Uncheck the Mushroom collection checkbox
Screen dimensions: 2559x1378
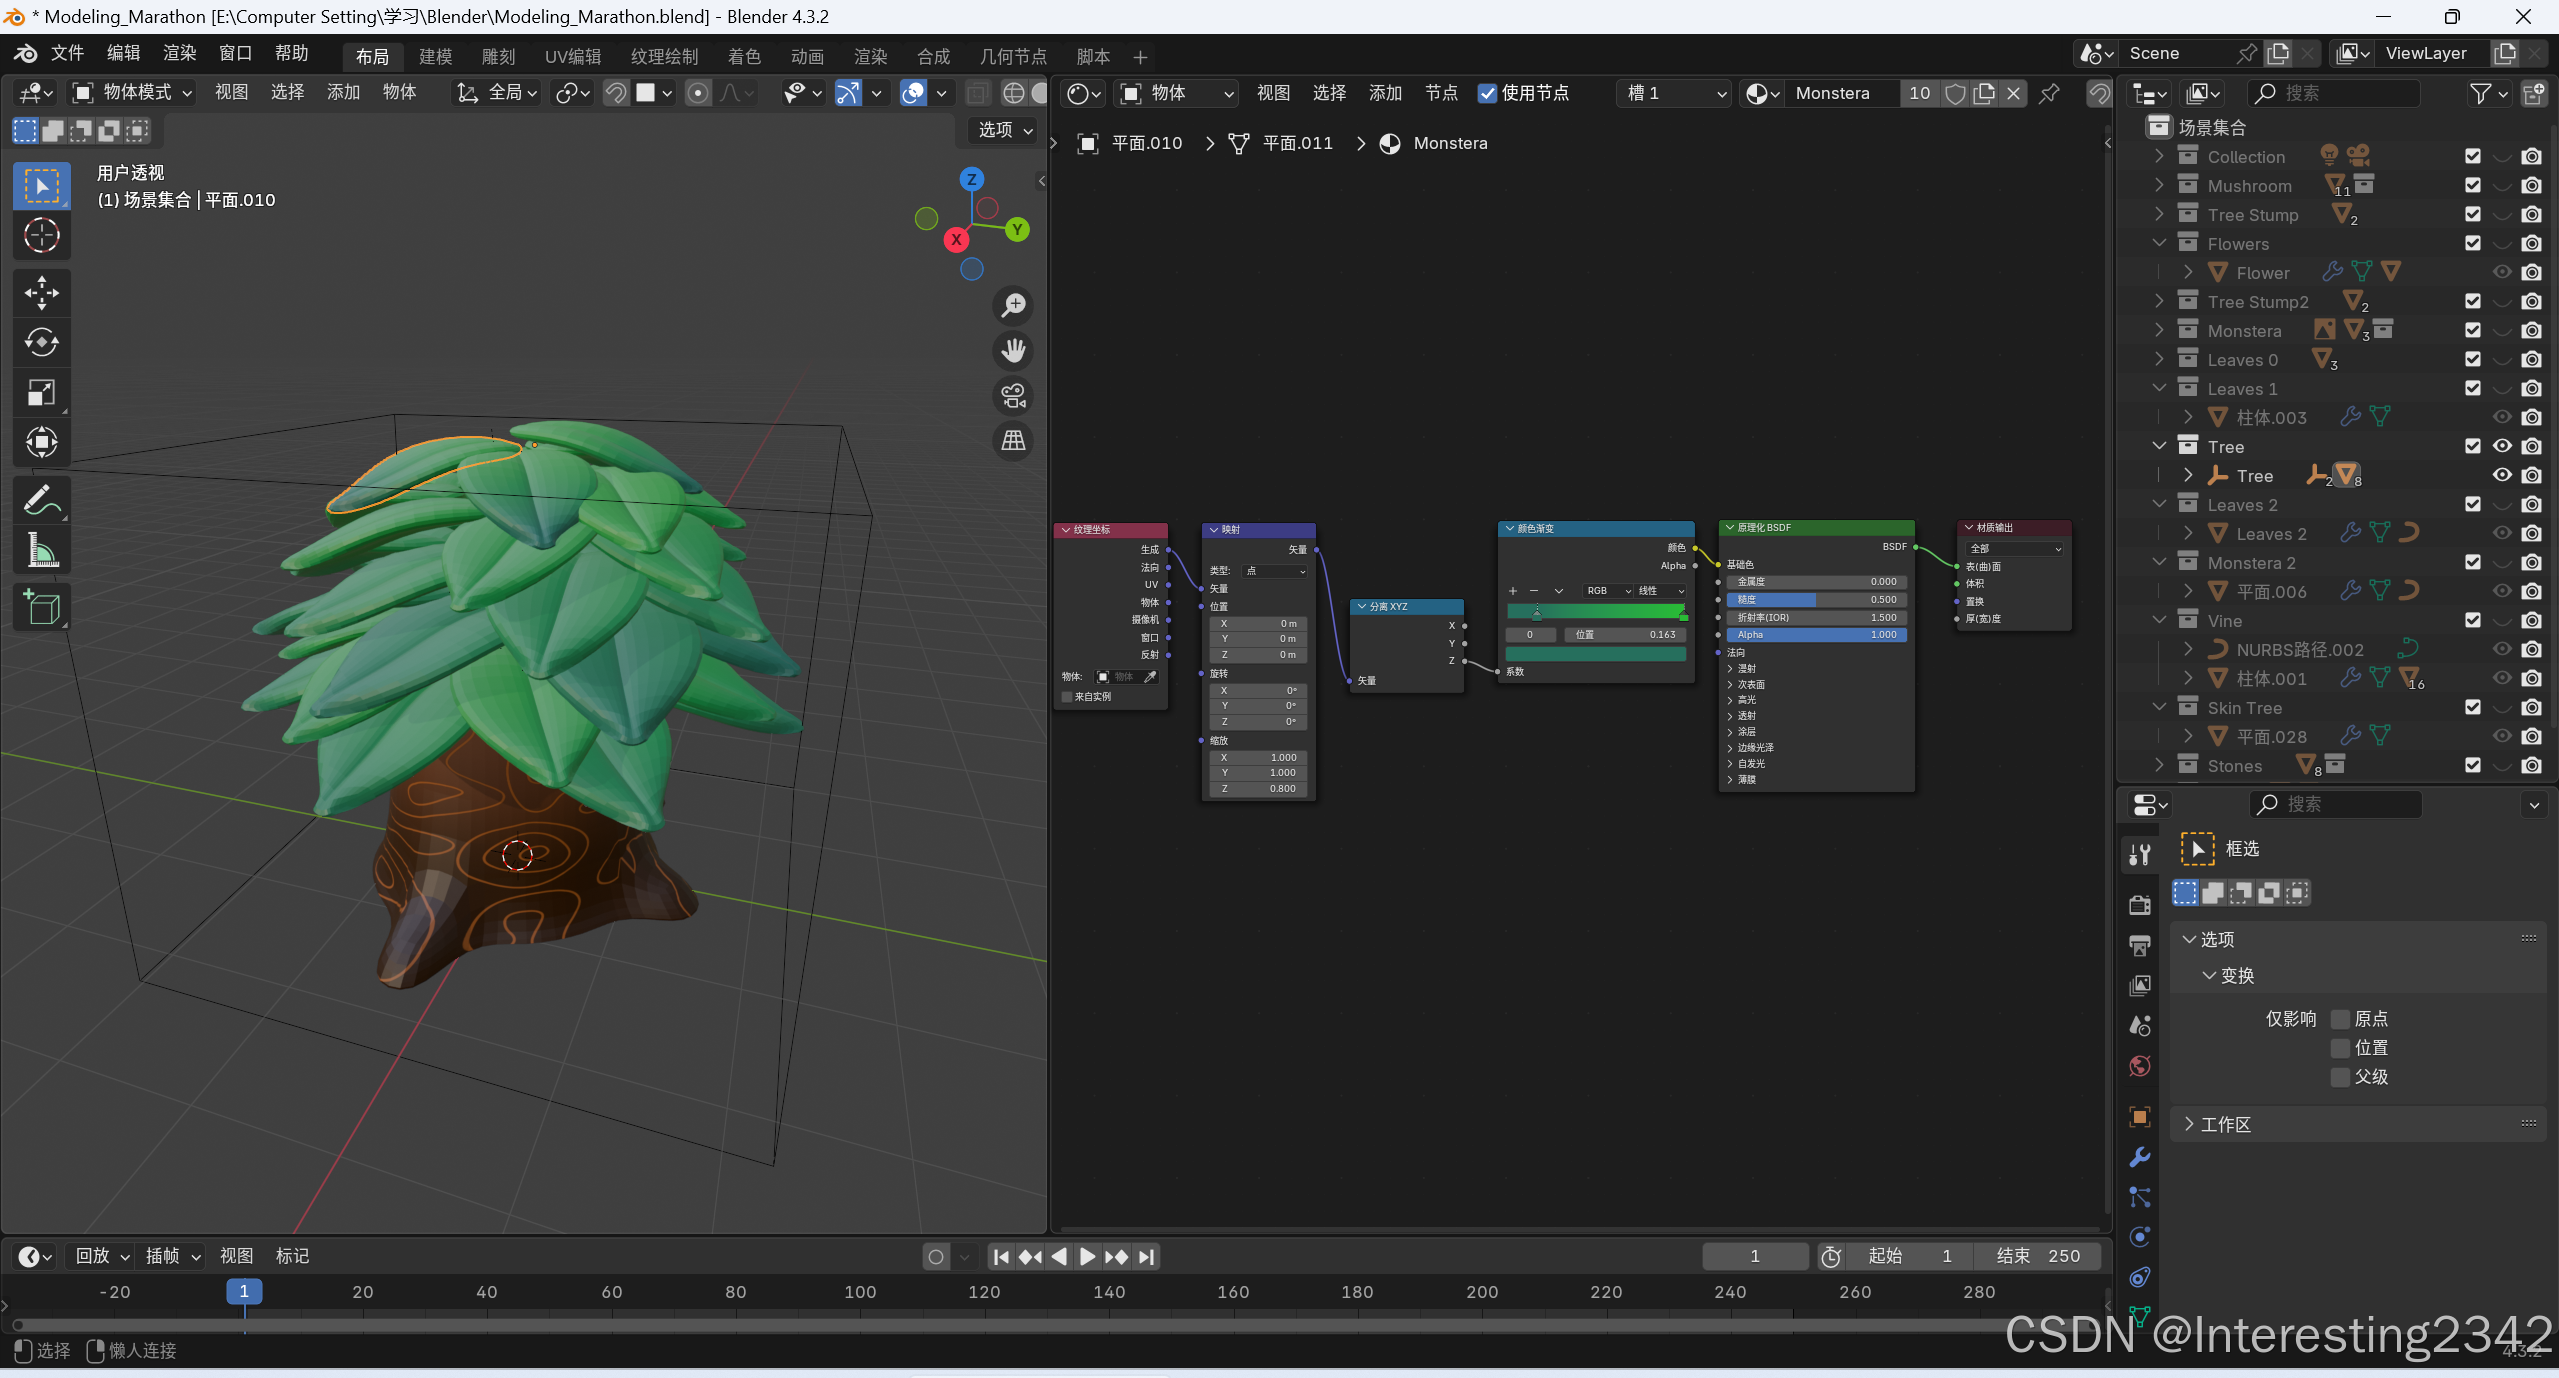(2473, 185)
